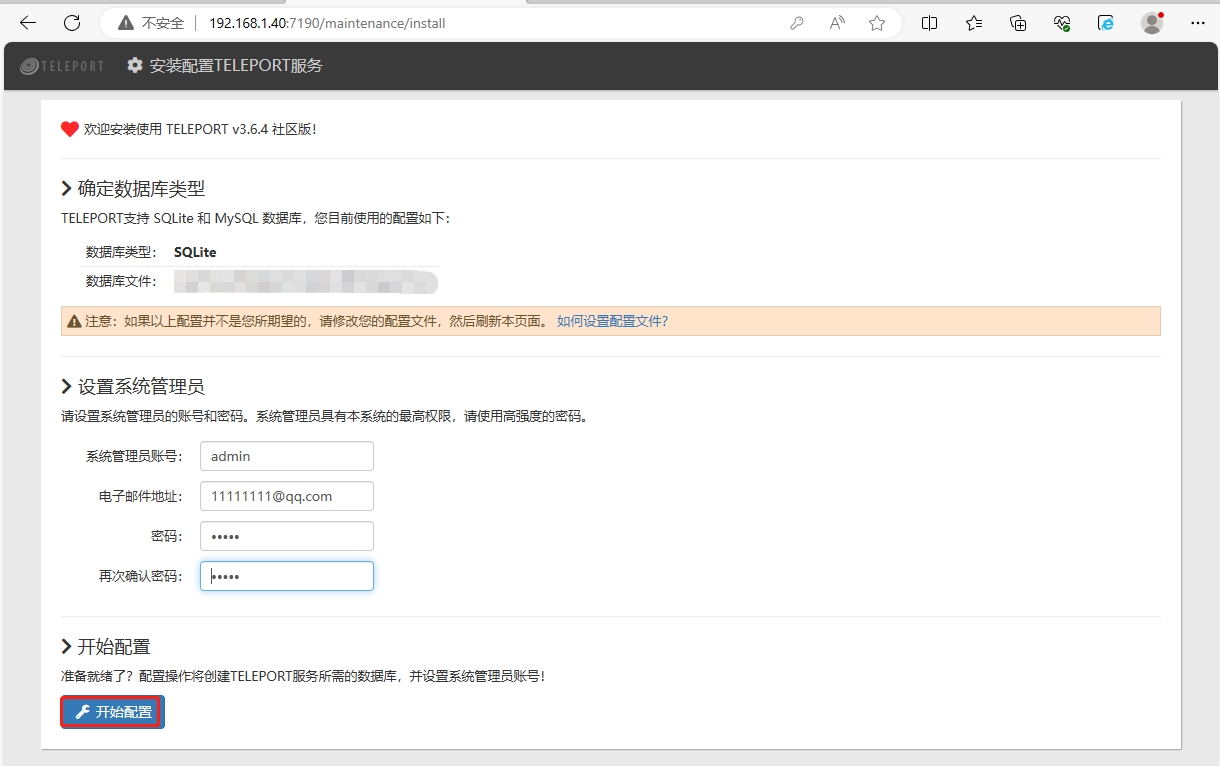Viewport: 1220px width, 766px height.
Task: Click the 欢迎安装使用 TELEPORT v3.6.4 text
Action: coord(200,129)
